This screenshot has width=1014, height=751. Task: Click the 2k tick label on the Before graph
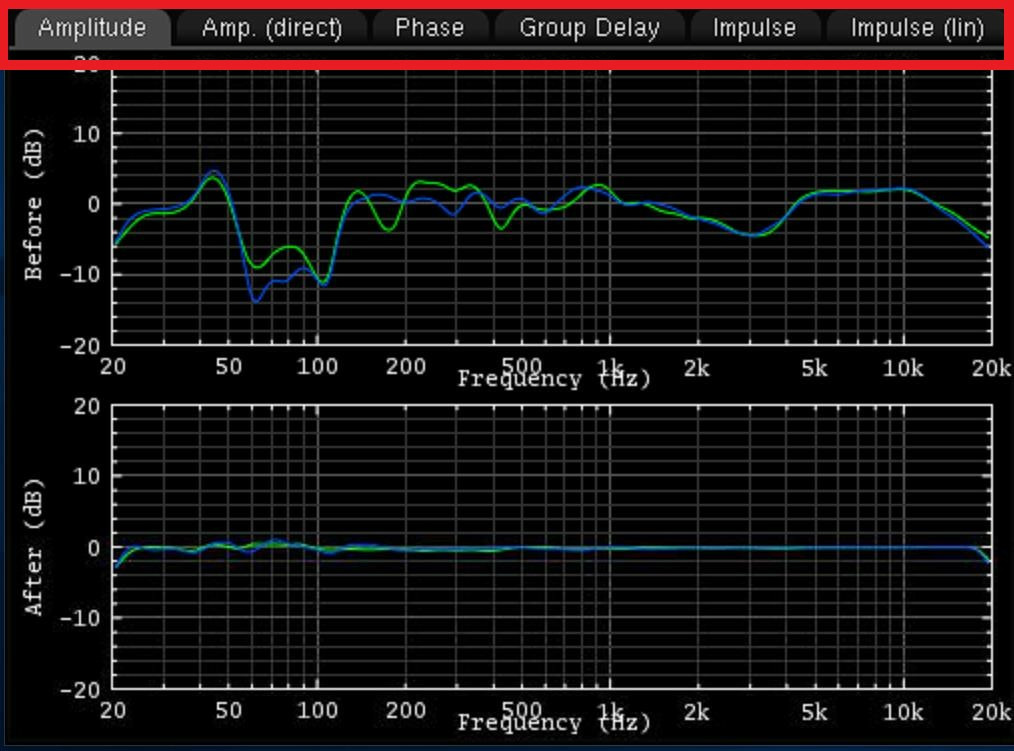click(x=696, y=367)
